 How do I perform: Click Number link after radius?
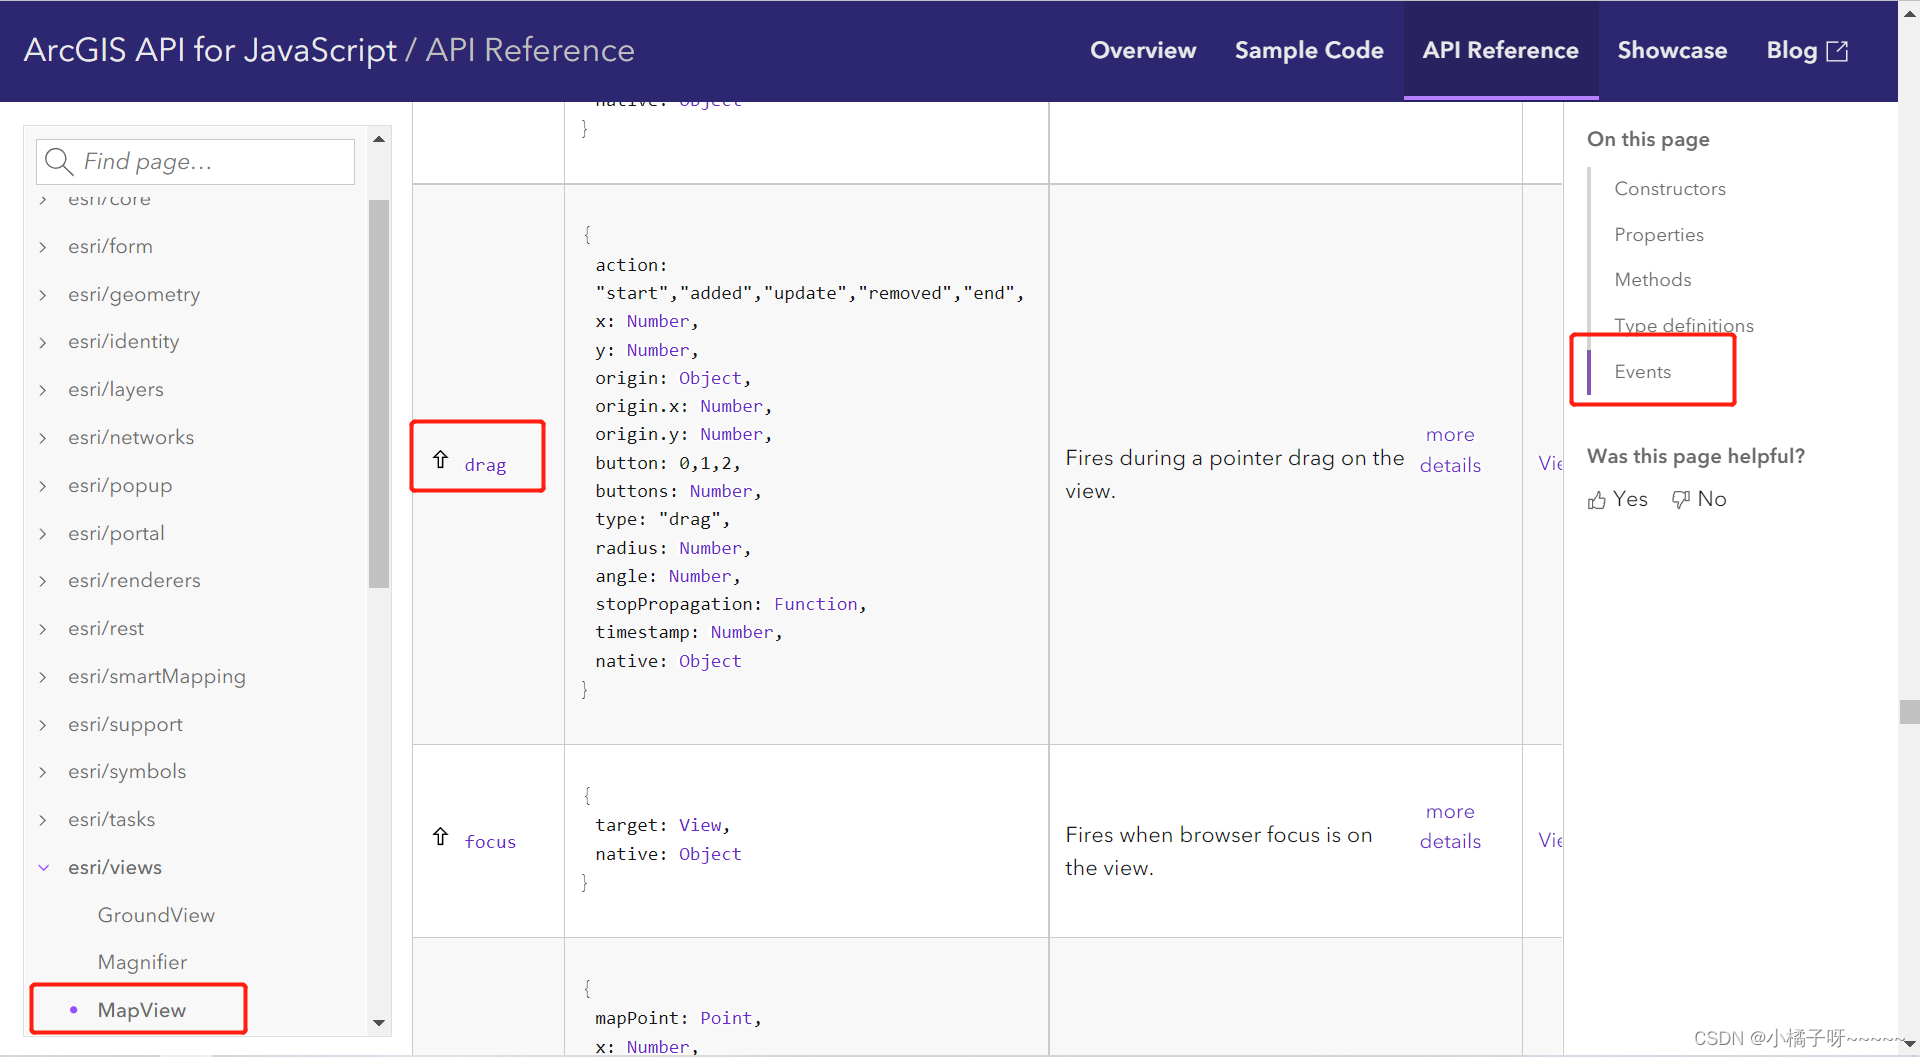click(x=710, y=548)
